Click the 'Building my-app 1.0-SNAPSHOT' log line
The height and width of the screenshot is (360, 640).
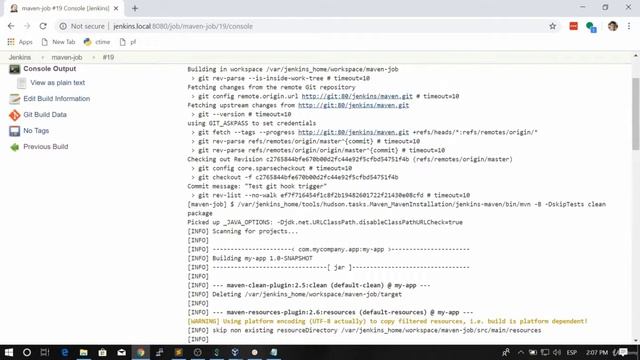[250, 258]
